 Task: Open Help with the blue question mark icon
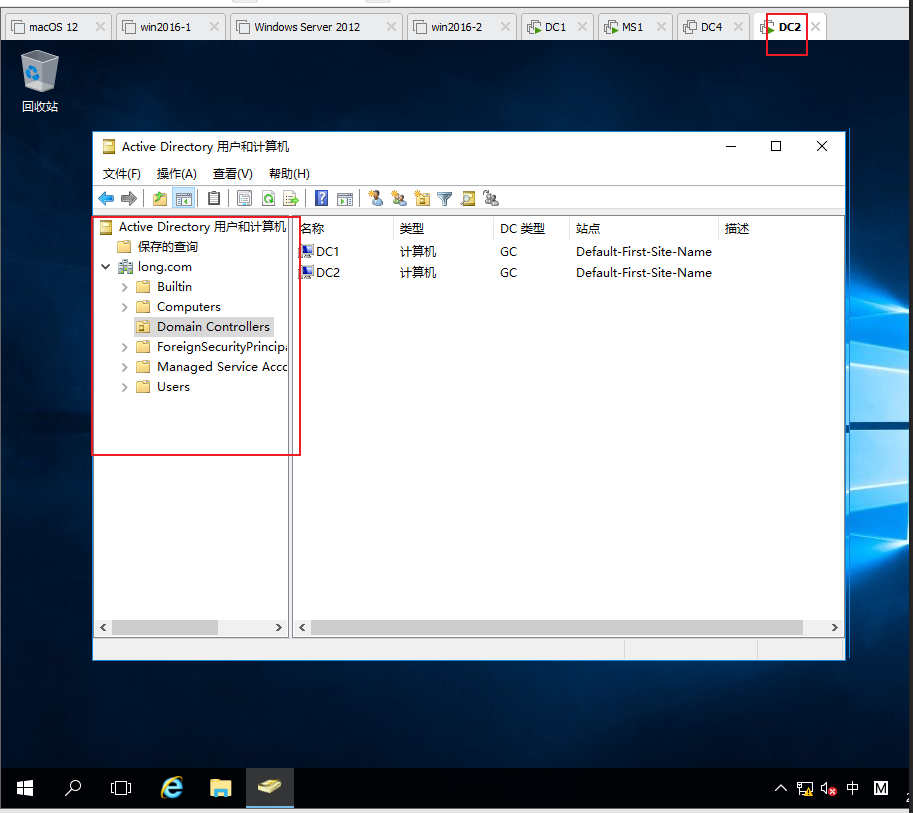click(321, 199)
